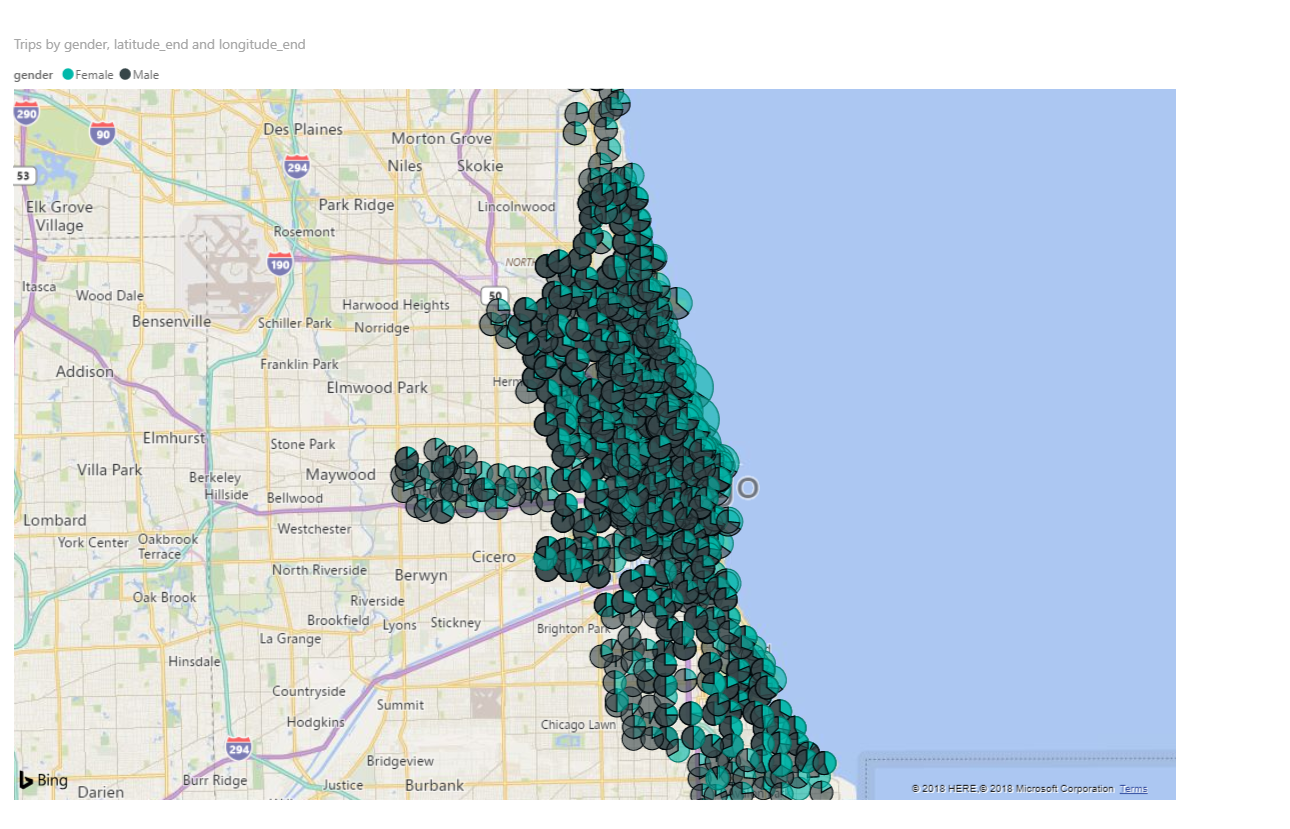Click the Male legend label

pyautogui.click(x=146, y=75)
